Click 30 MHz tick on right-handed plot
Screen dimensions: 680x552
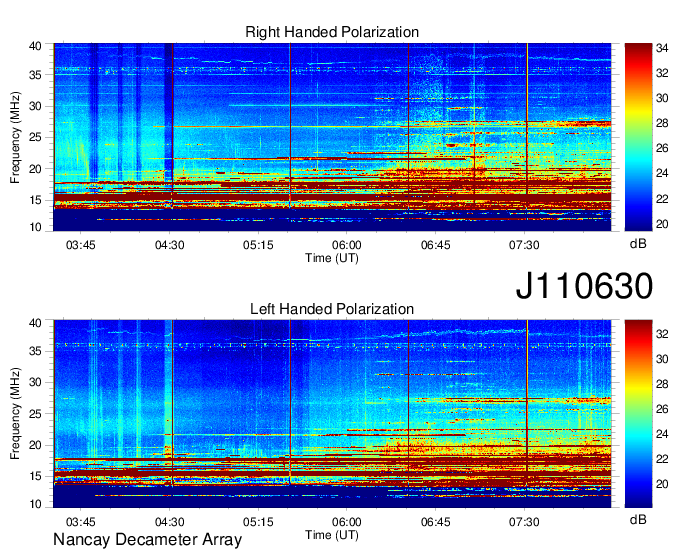point(35,106)
